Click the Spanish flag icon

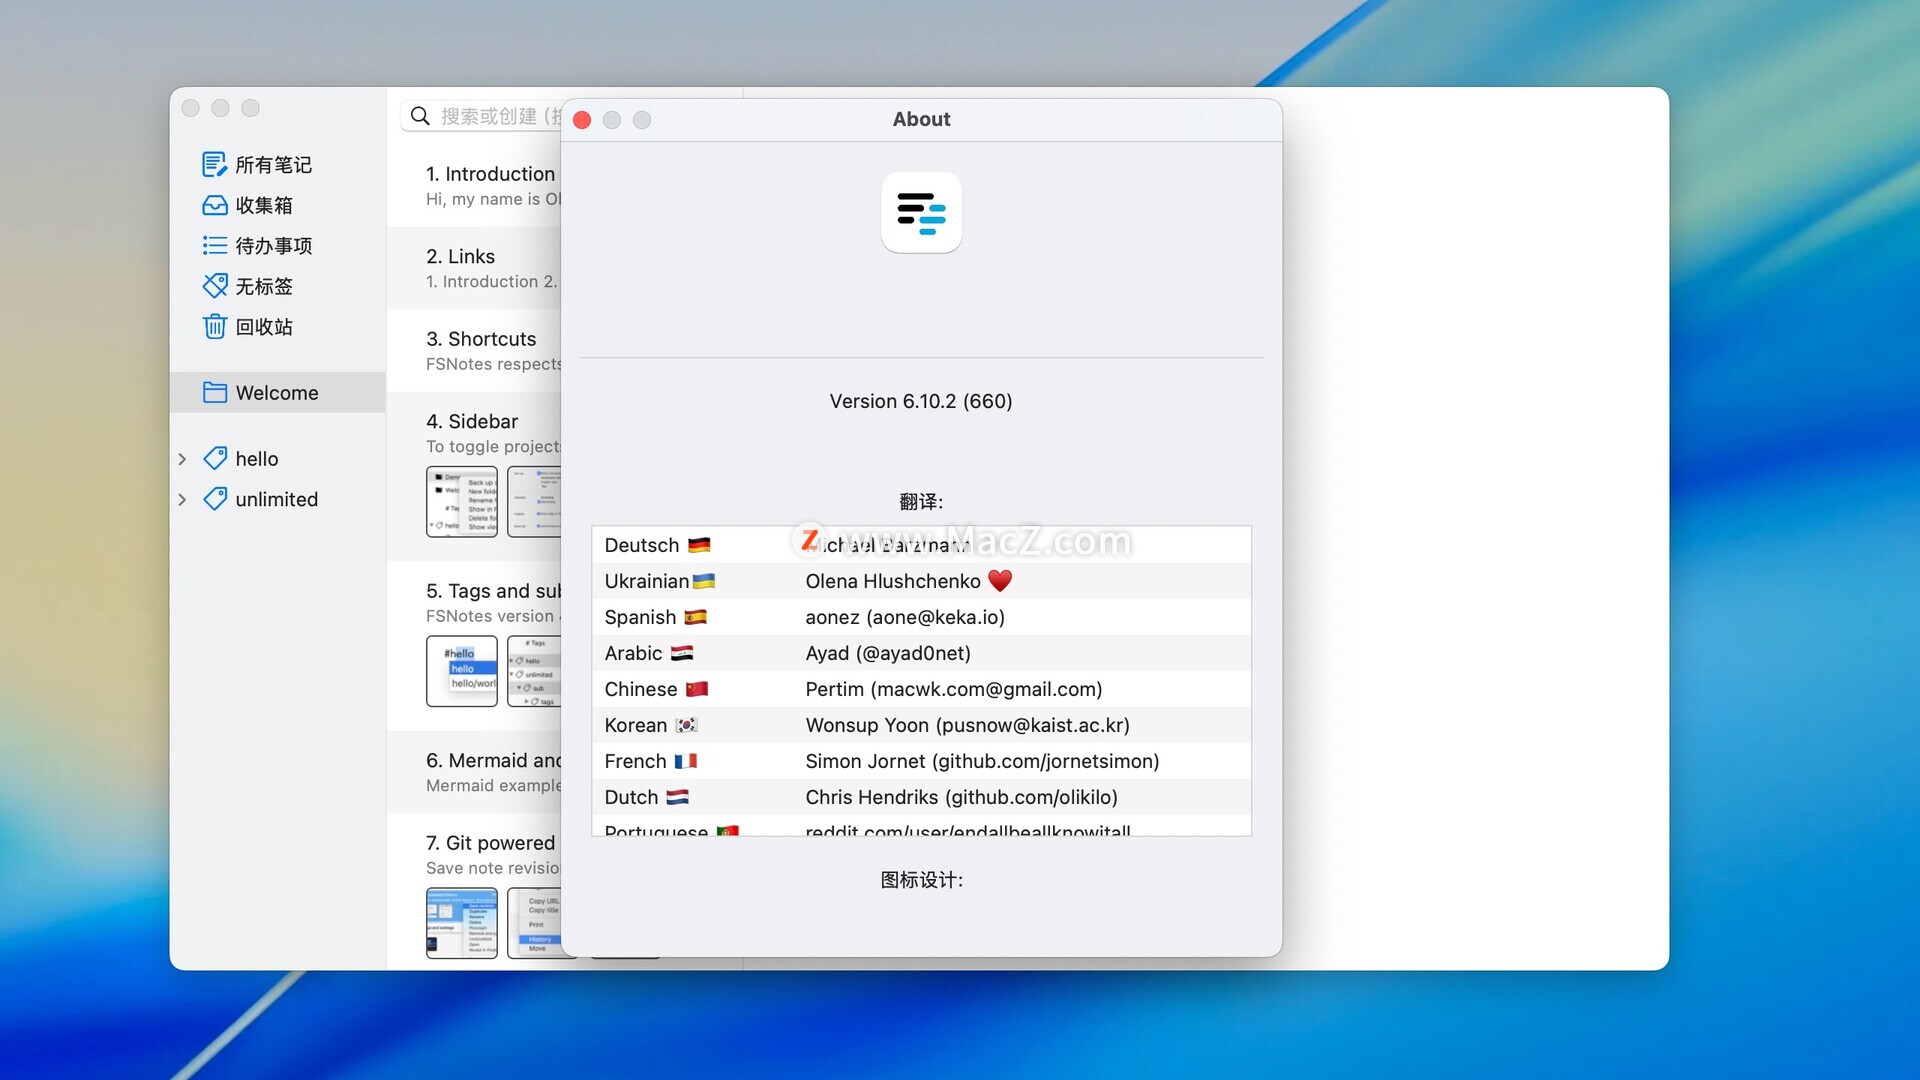pos(695,617)
